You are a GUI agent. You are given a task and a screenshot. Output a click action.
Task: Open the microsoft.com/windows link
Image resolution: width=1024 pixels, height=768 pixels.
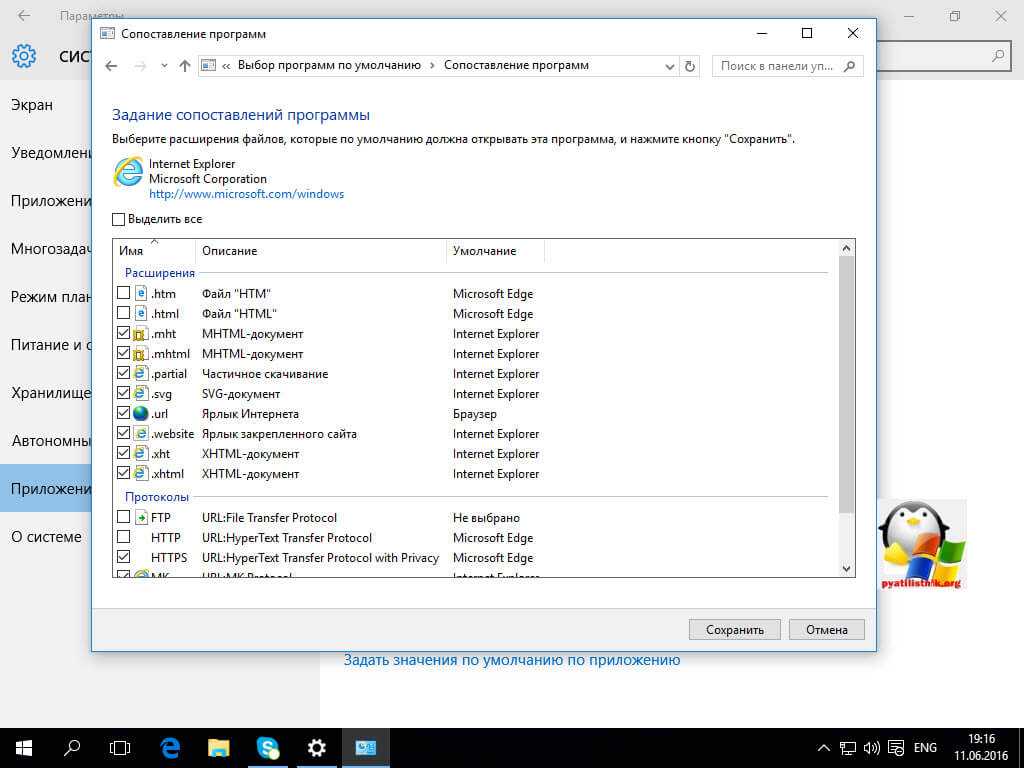(x=246, y=194)
